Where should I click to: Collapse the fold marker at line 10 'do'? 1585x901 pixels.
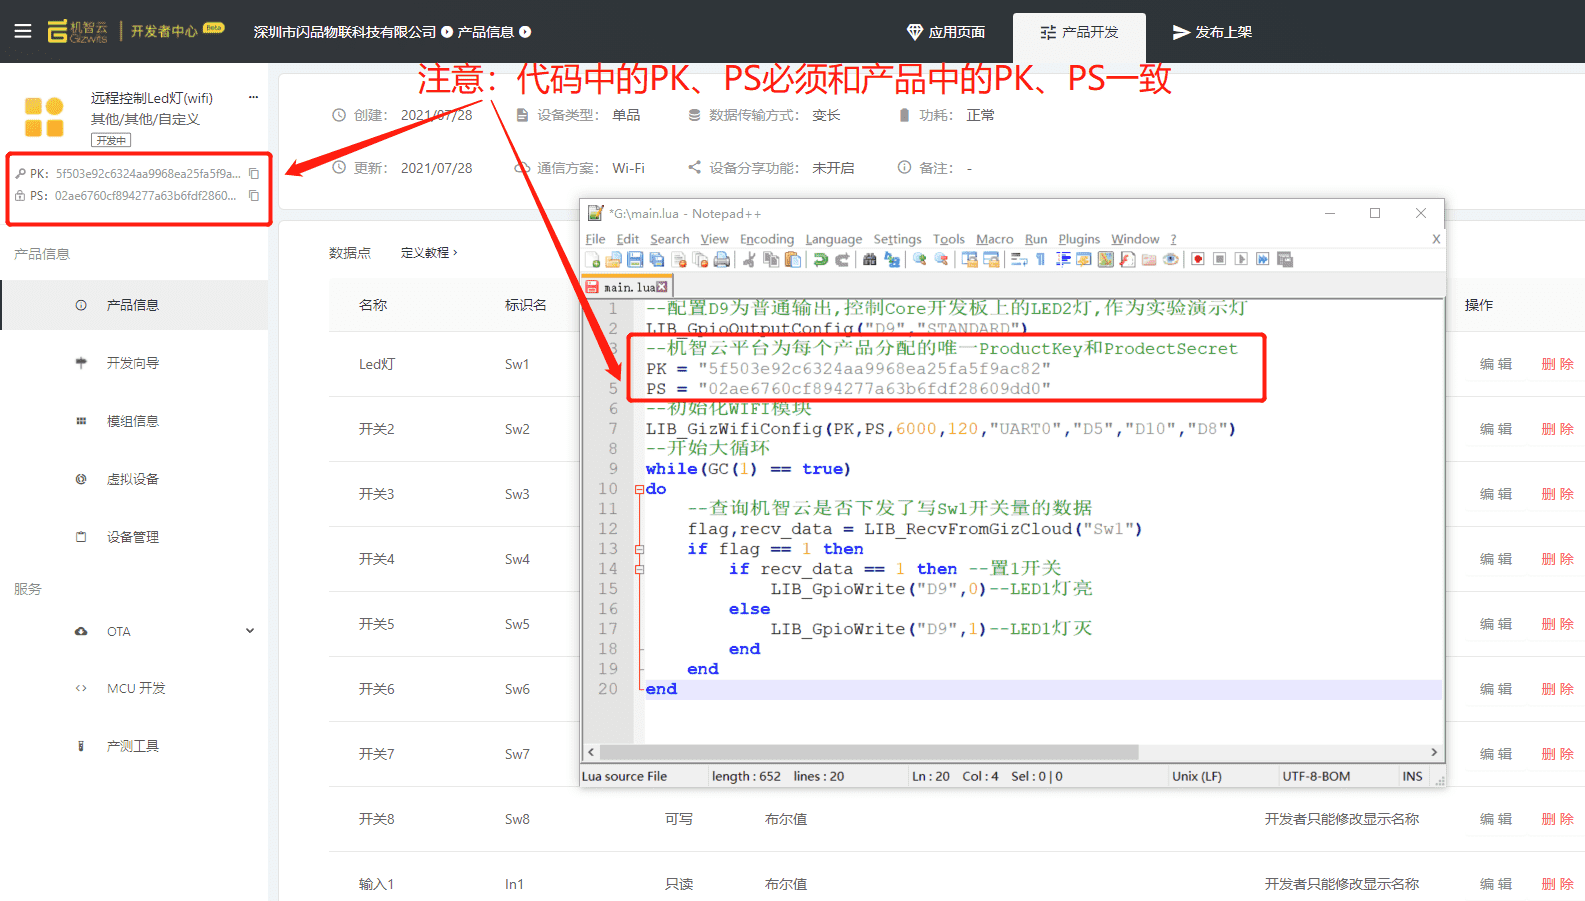click(x=639, y=489)
